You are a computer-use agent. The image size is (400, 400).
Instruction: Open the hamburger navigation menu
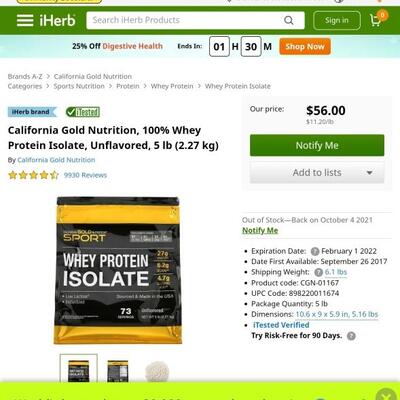pyautogui.click(x=25, y=20)
